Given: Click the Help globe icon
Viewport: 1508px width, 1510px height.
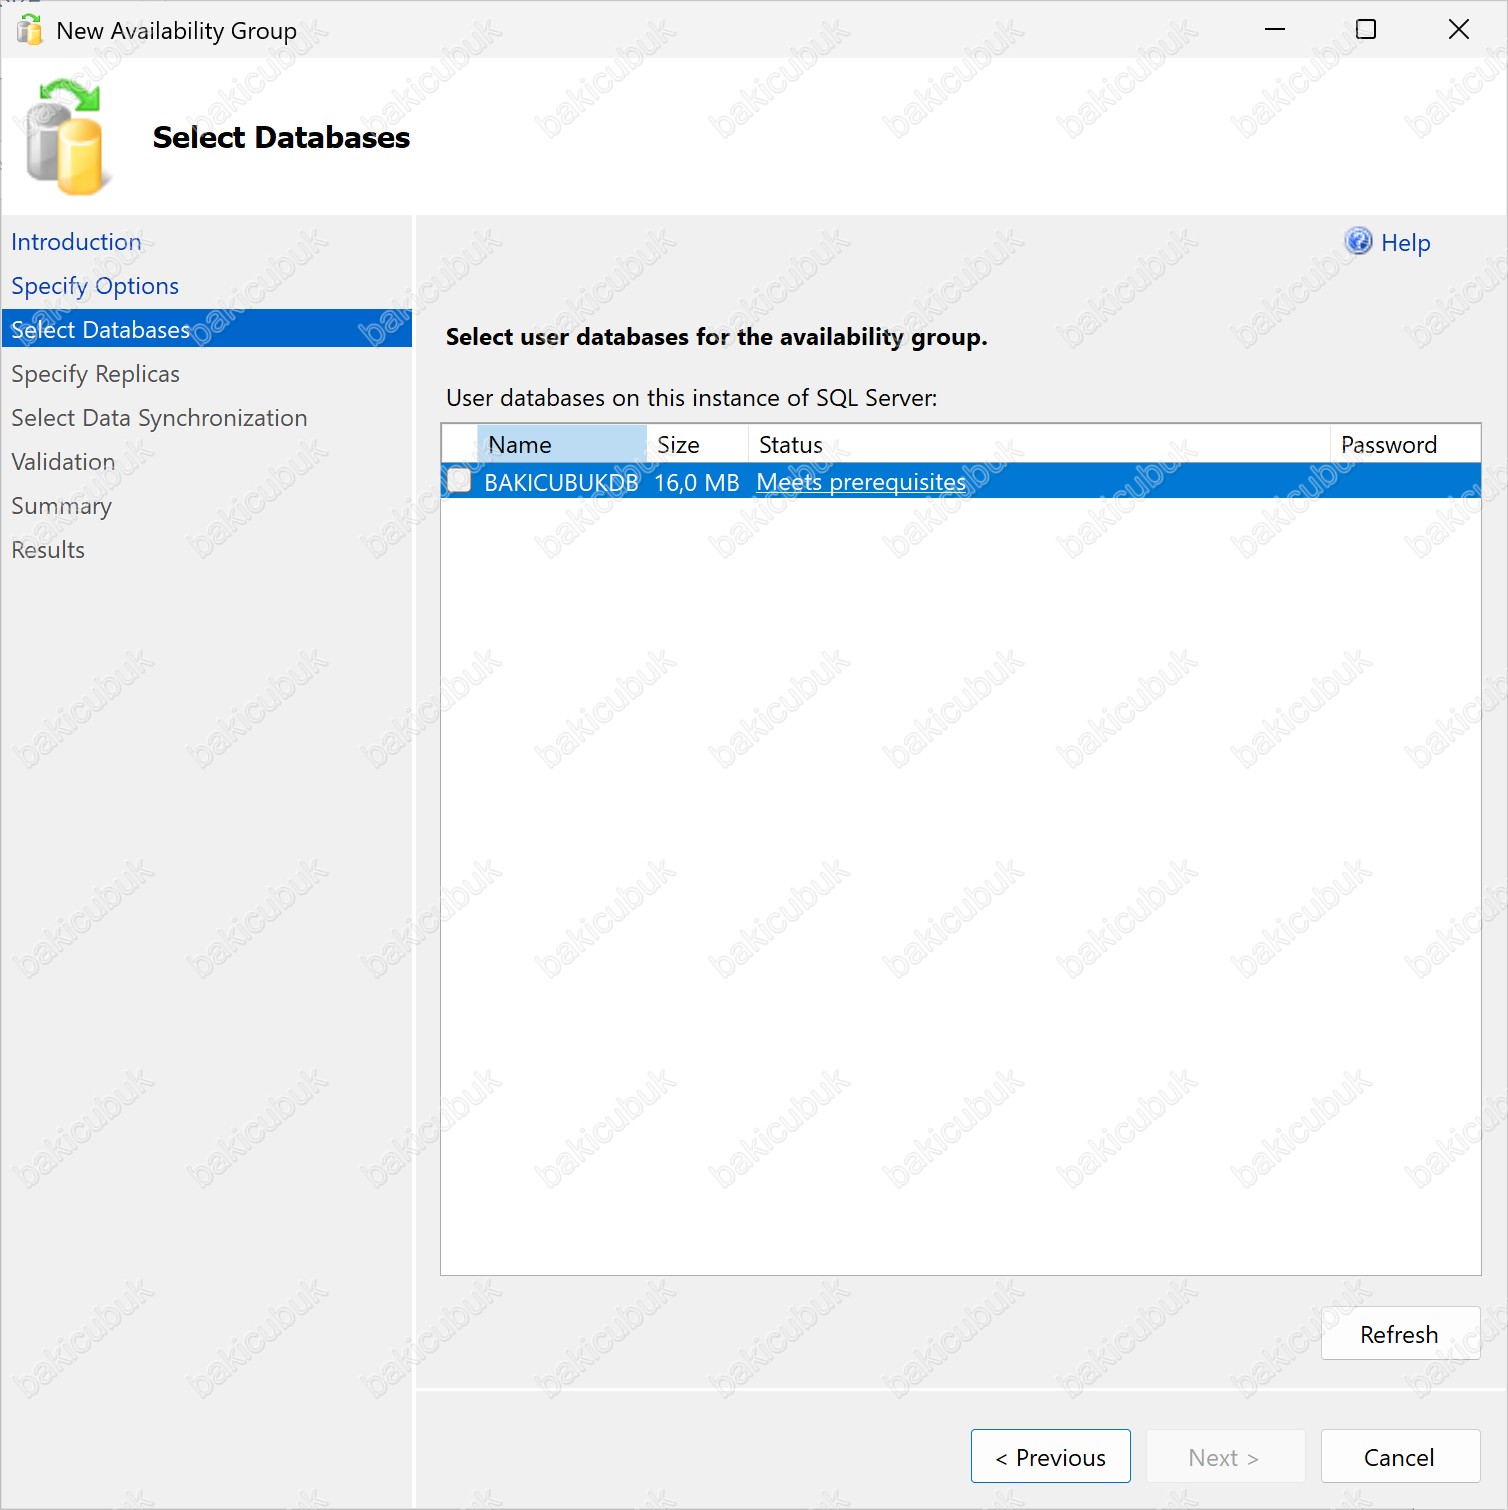Looking at the screenshot, I should pos(1358,242).
